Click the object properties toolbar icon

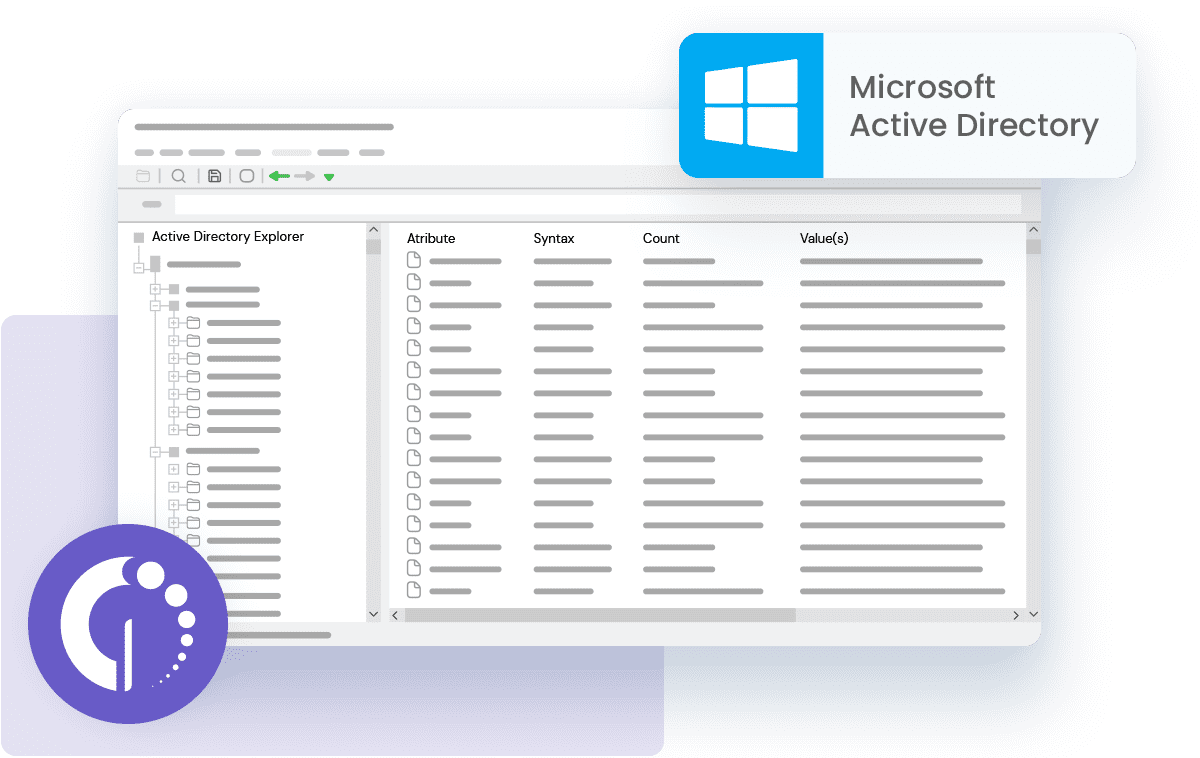click(x=247, y=175)
